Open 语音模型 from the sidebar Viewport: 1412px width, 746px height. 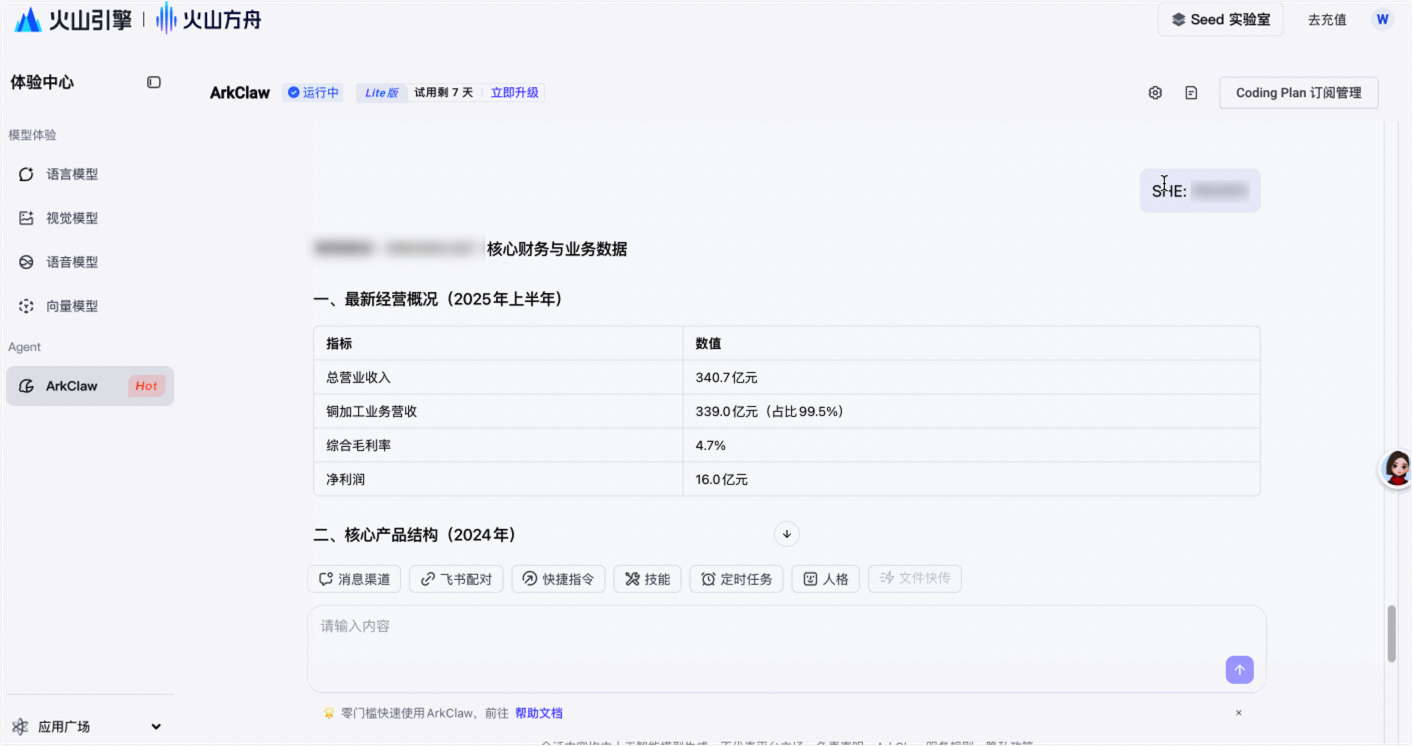point(72,262)
